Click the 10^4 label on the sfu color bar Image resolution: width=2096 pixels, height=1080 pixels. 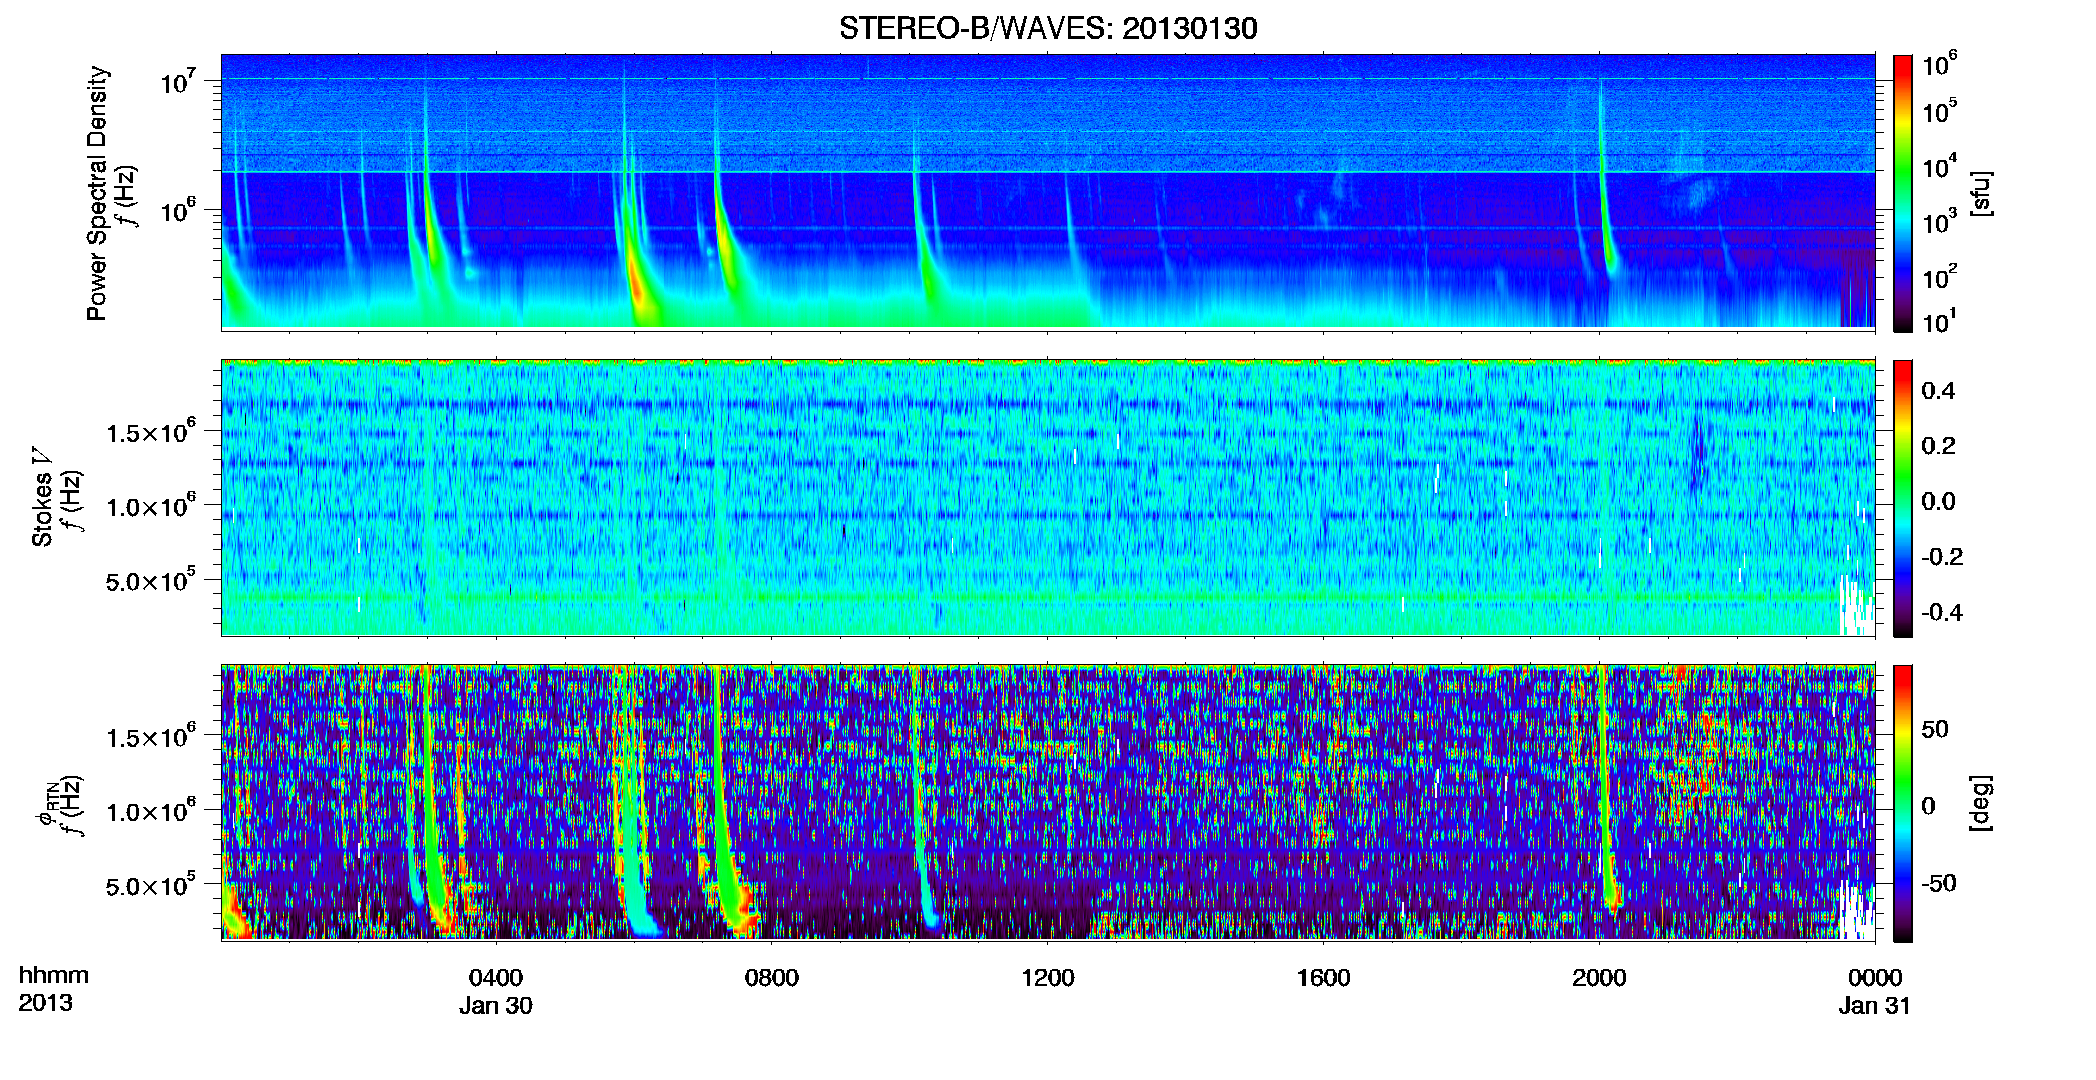click(x=1940, y=167)
